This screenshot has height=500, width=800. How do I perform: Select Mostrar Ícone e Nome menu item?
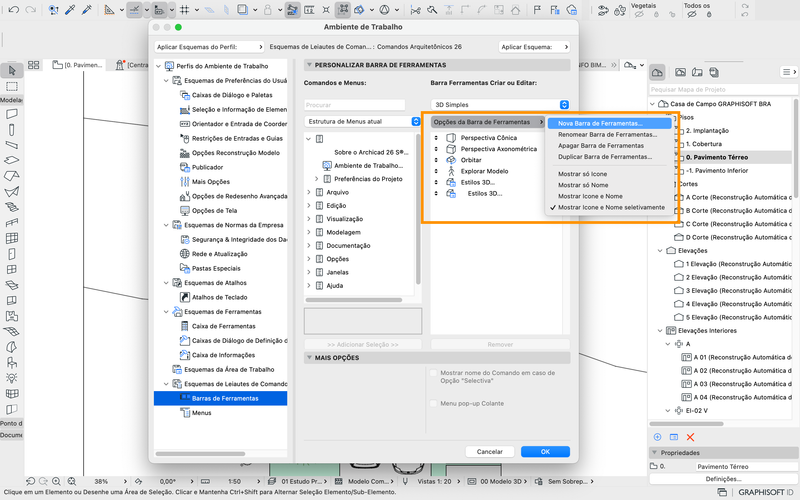pos(590,196)
